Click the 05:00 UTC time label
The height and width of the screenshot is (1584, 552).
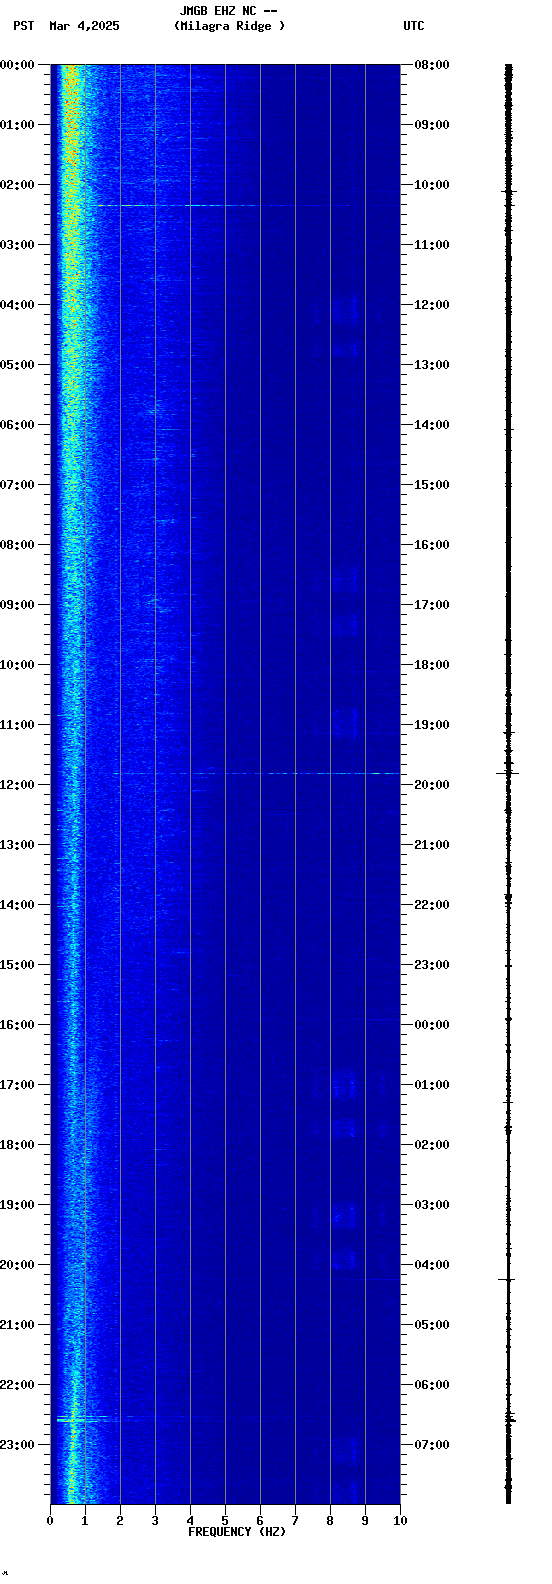tap(432, 1325)
